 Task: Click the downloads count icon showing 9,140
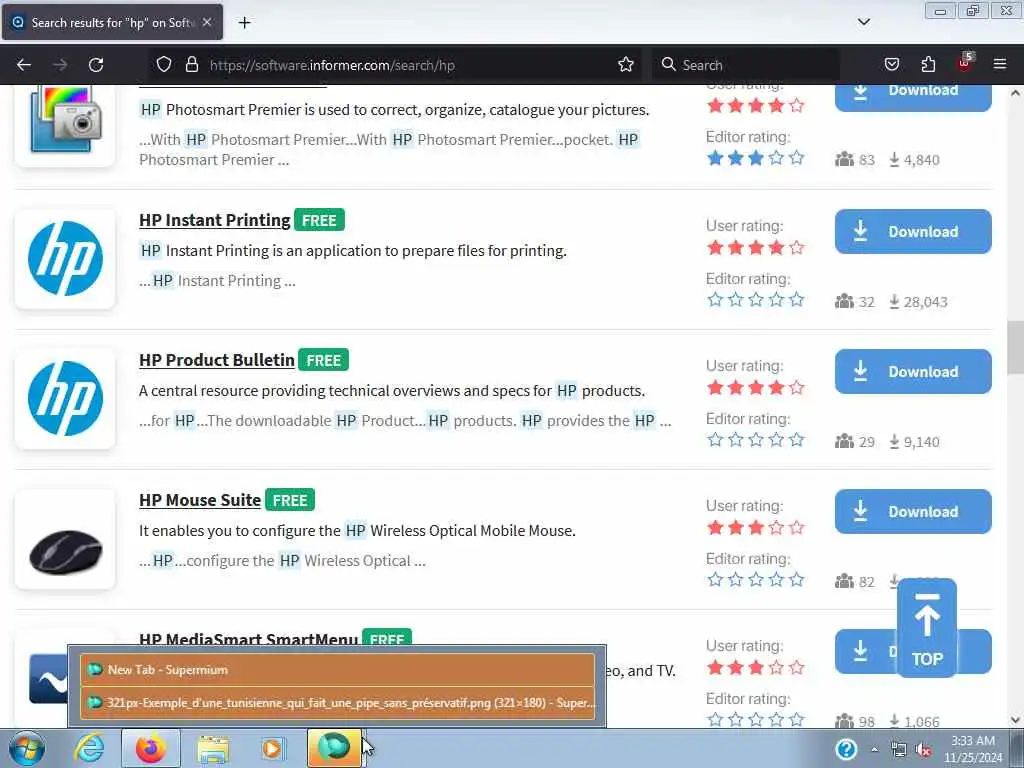(x=894, y=441)
